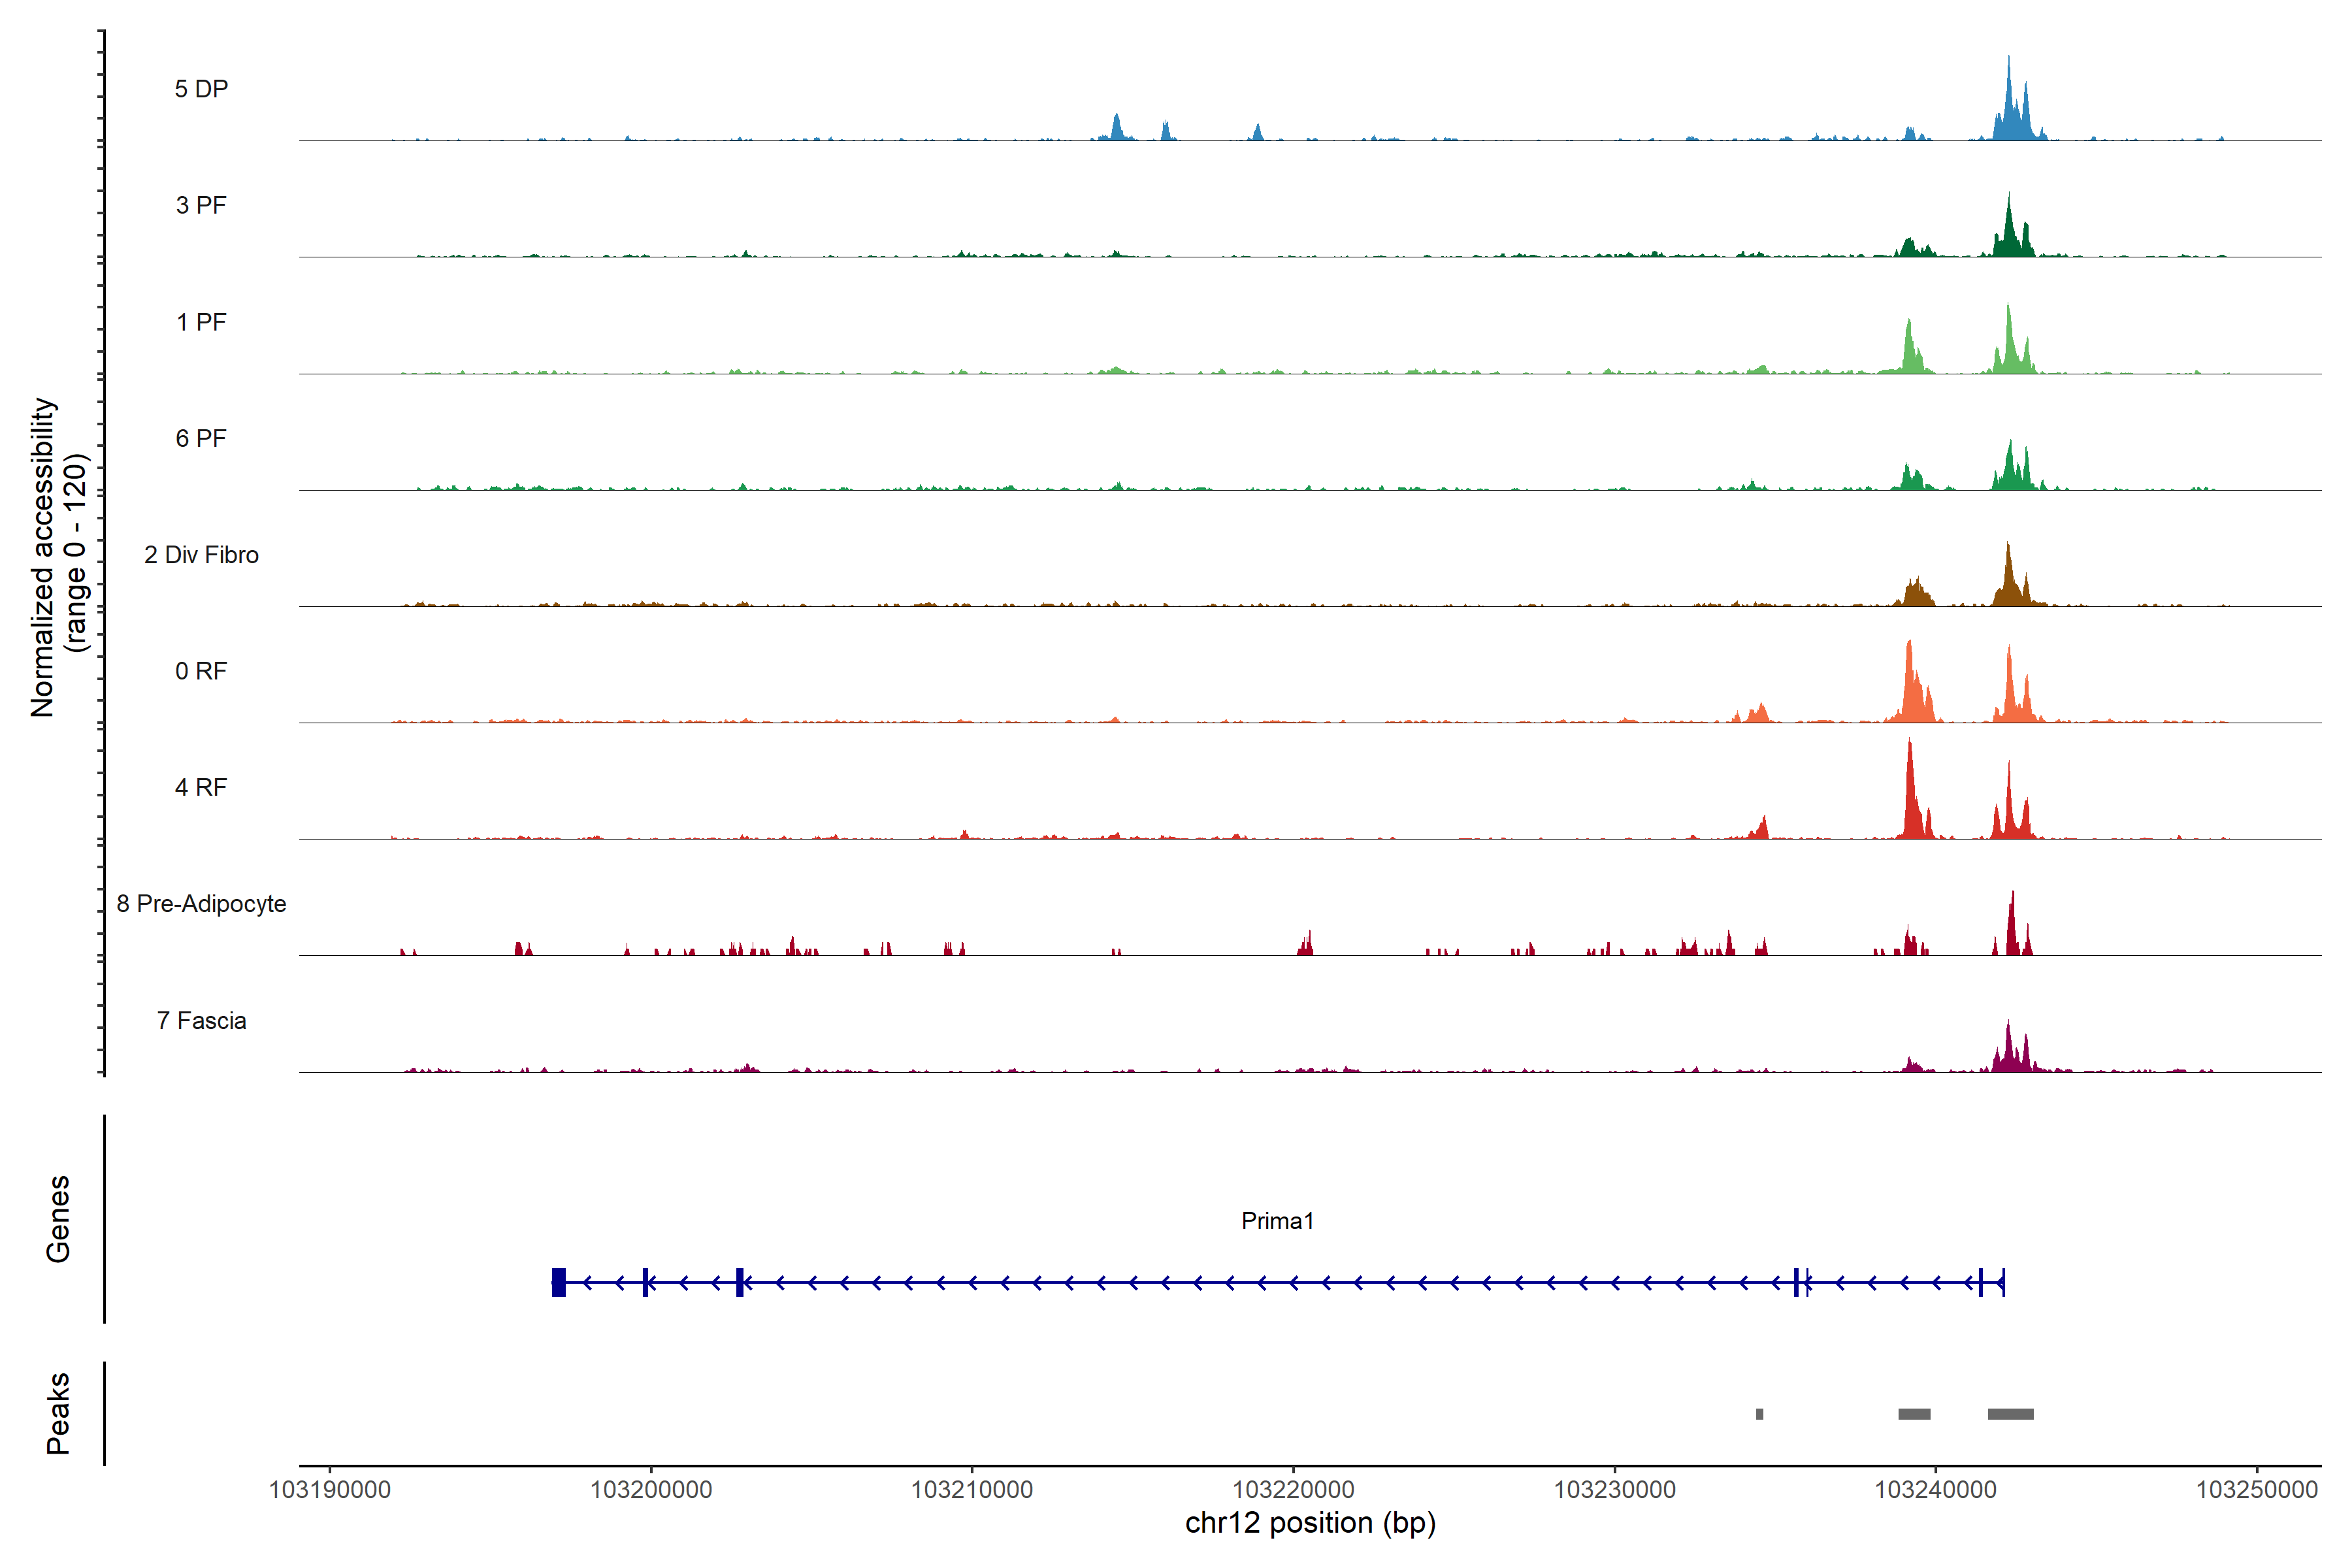This screenshot has height=1568, width=2352.
Task: Click the chr12 position (bp) axis title
Action: coord(1310,1523)
